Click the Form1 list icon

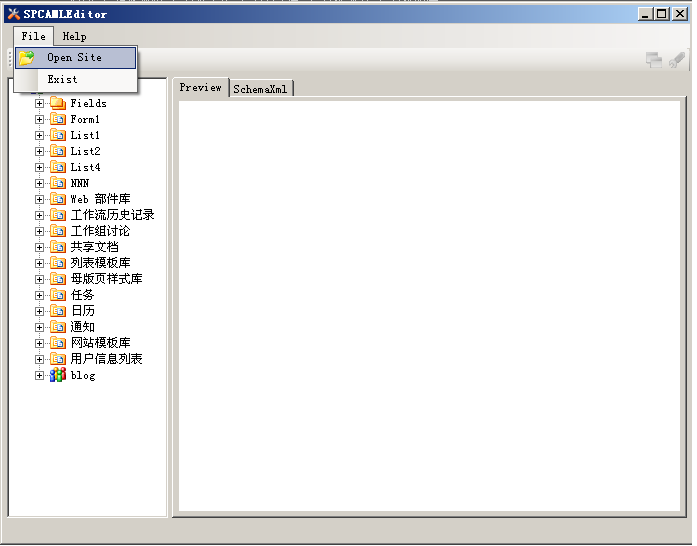pos(58,119)
